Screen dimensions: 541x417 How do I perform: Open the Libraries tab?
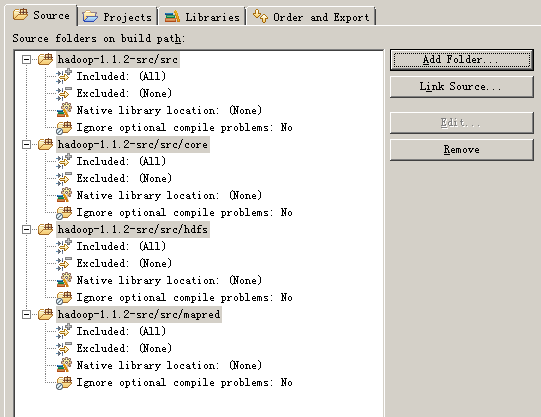202,17
